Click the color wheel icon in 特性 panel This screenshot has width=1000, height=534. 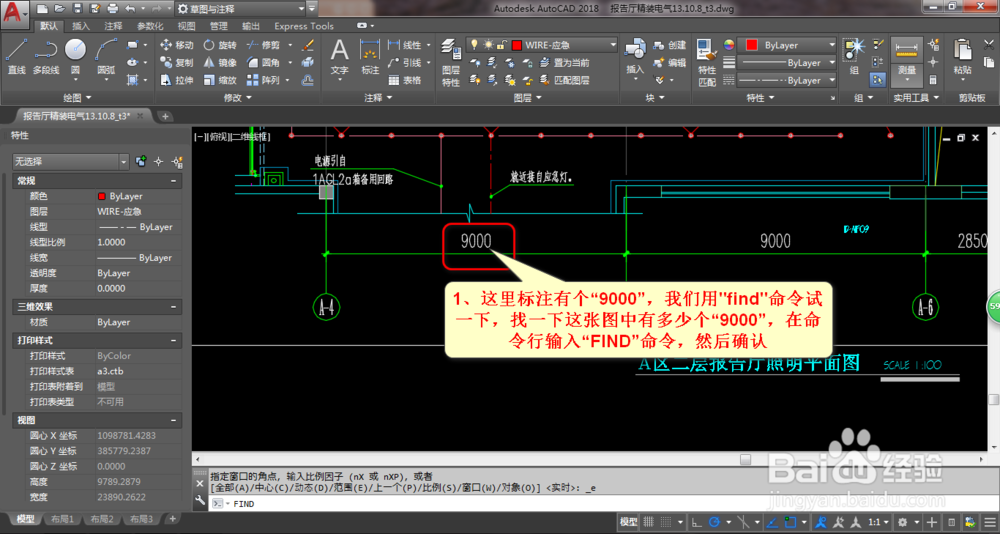point(729,45)
